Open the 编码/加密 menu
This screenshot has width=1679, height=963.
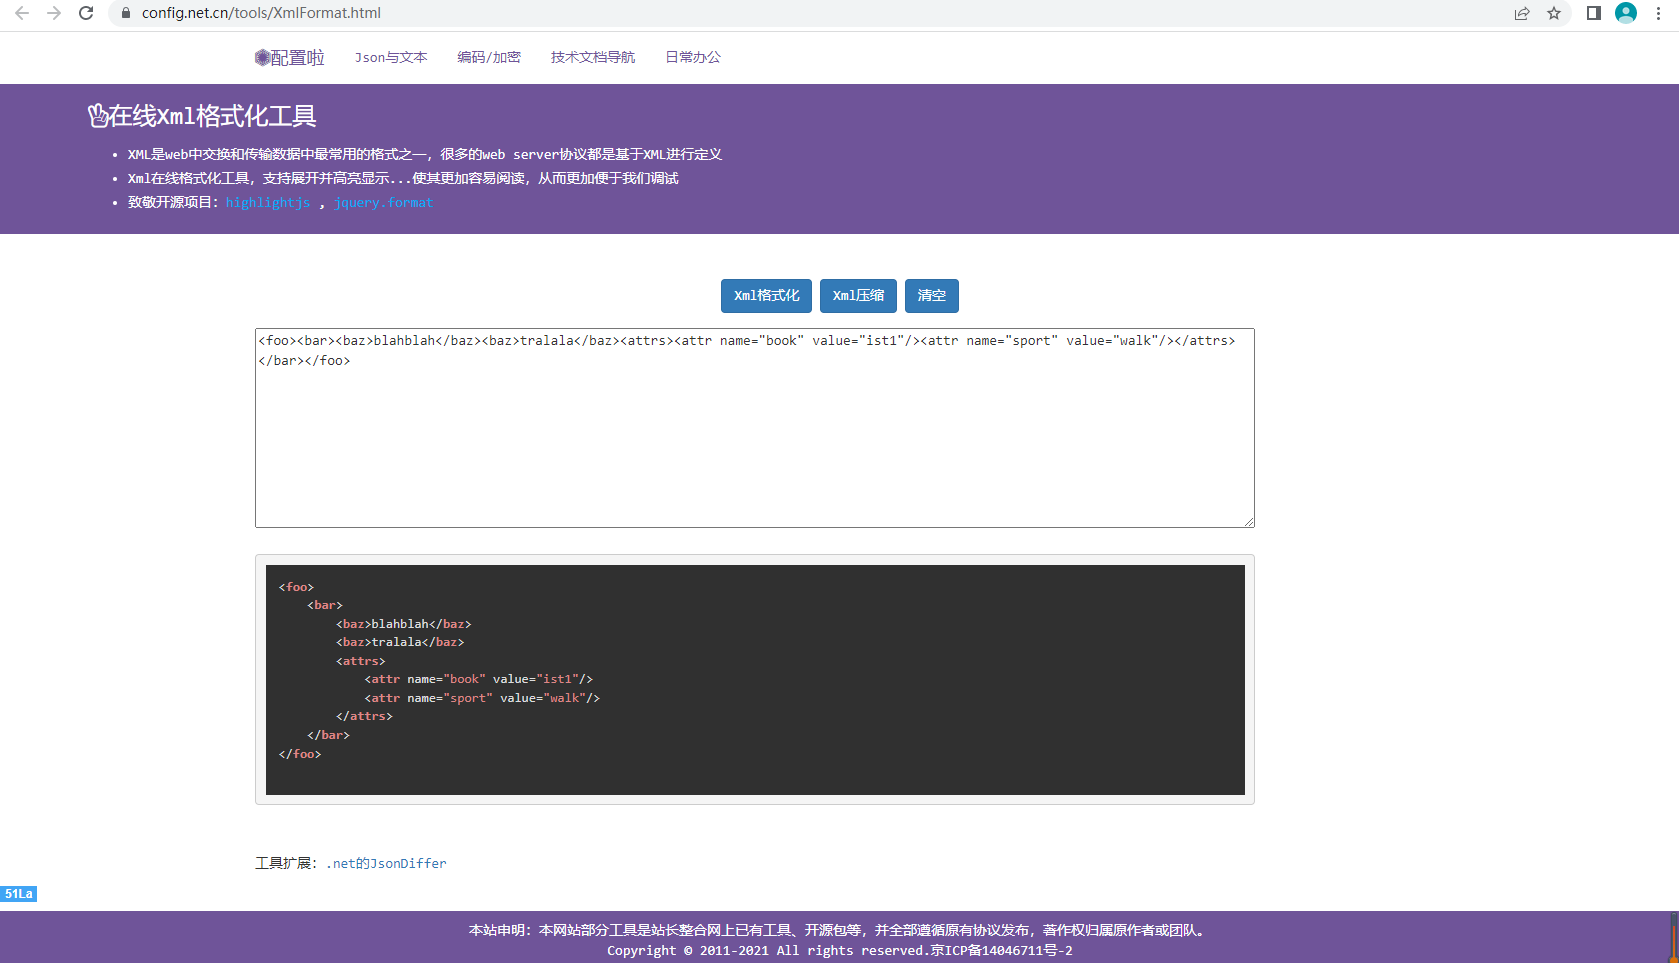click(489, 57)
